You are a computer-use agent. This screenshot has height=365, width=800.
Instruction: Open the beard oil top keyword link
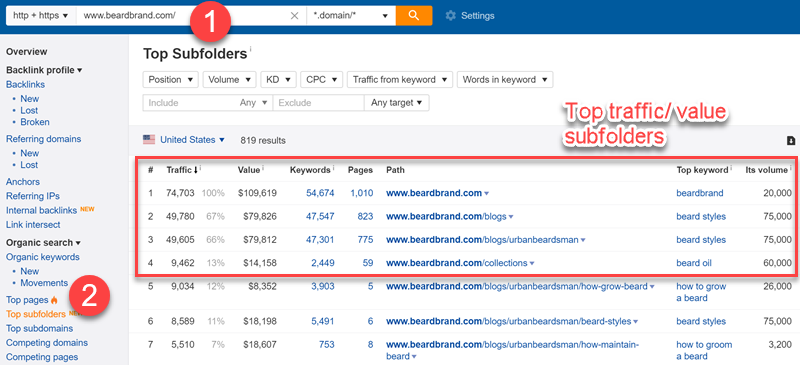[x=694, y=263]
